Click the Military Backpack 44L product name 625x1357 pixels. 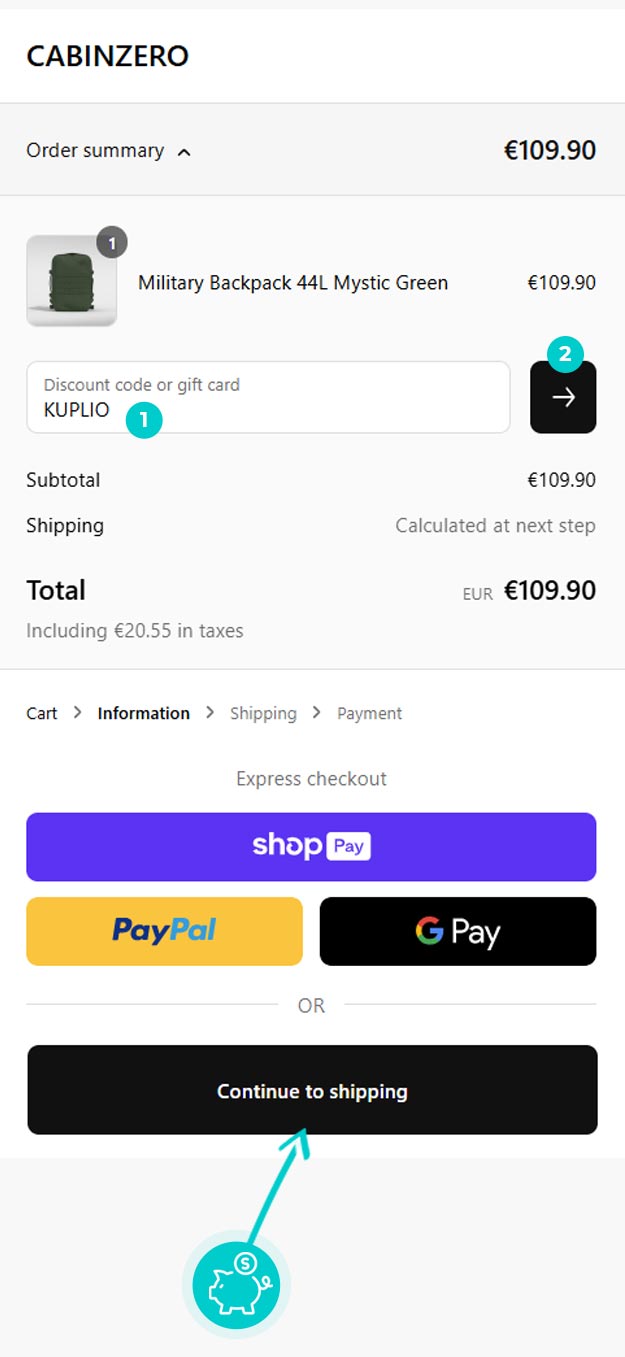tap(293, 283)
